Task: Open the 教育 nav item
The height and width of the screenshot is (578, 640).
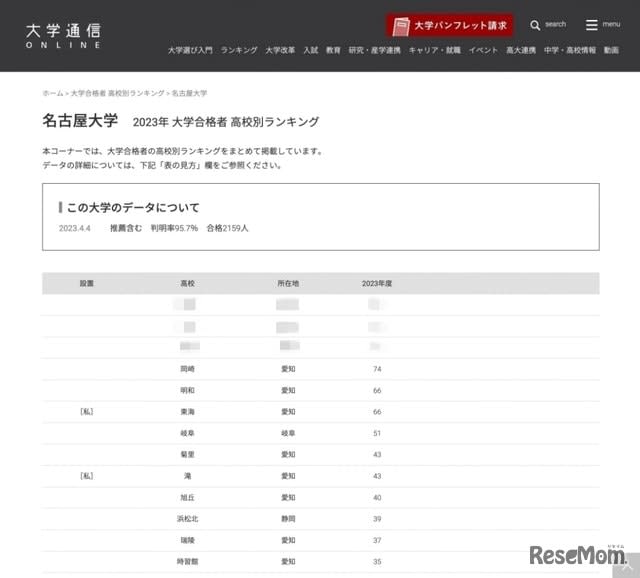Action: pyautogui.click(x=333, y=50)
